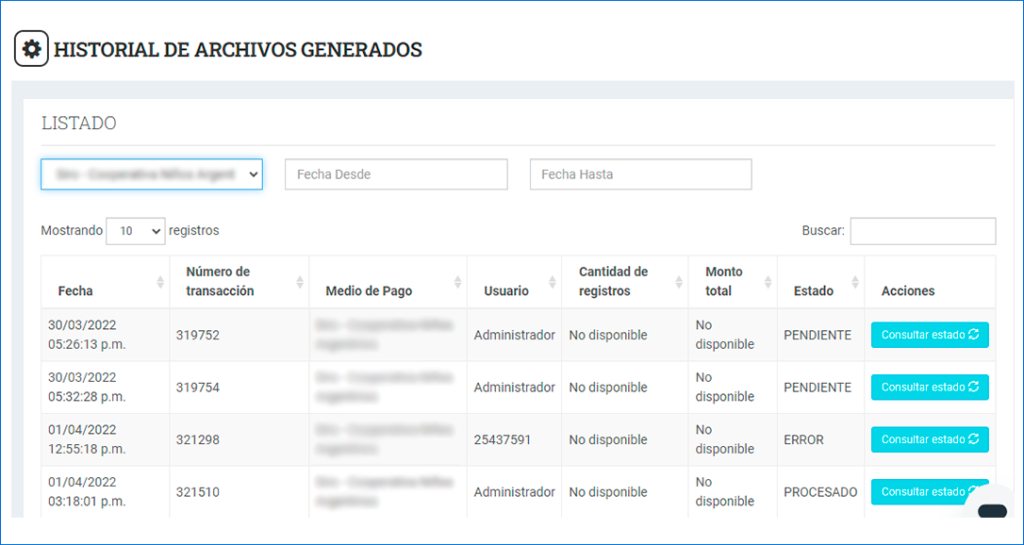
Task: Consultar estado for processed transaction 321510
Action: tap(925, 491)
